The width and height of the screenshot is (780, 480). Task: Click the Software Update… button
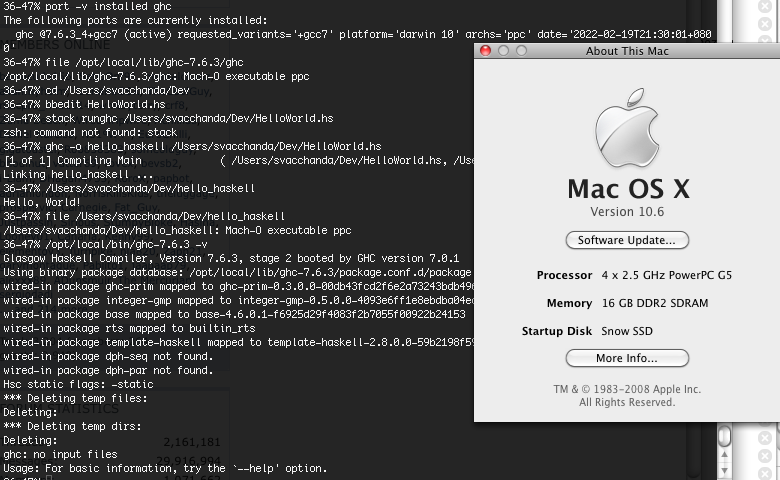627,240
